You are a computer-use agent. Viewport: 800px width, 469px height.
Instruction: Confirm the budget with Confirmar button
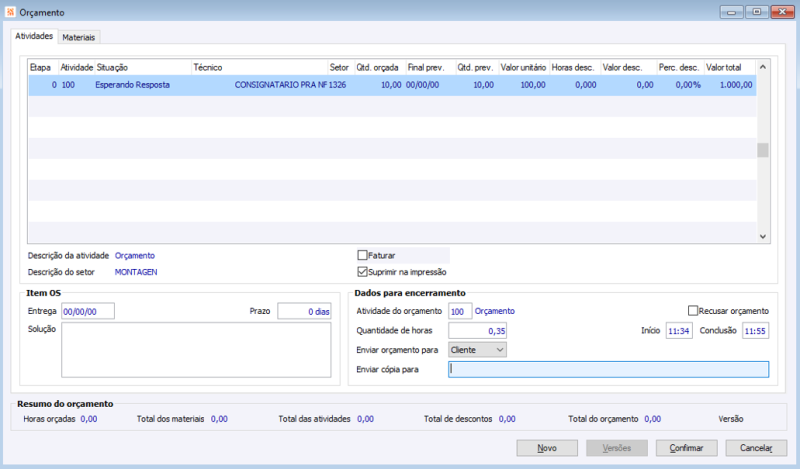[686, 448]
